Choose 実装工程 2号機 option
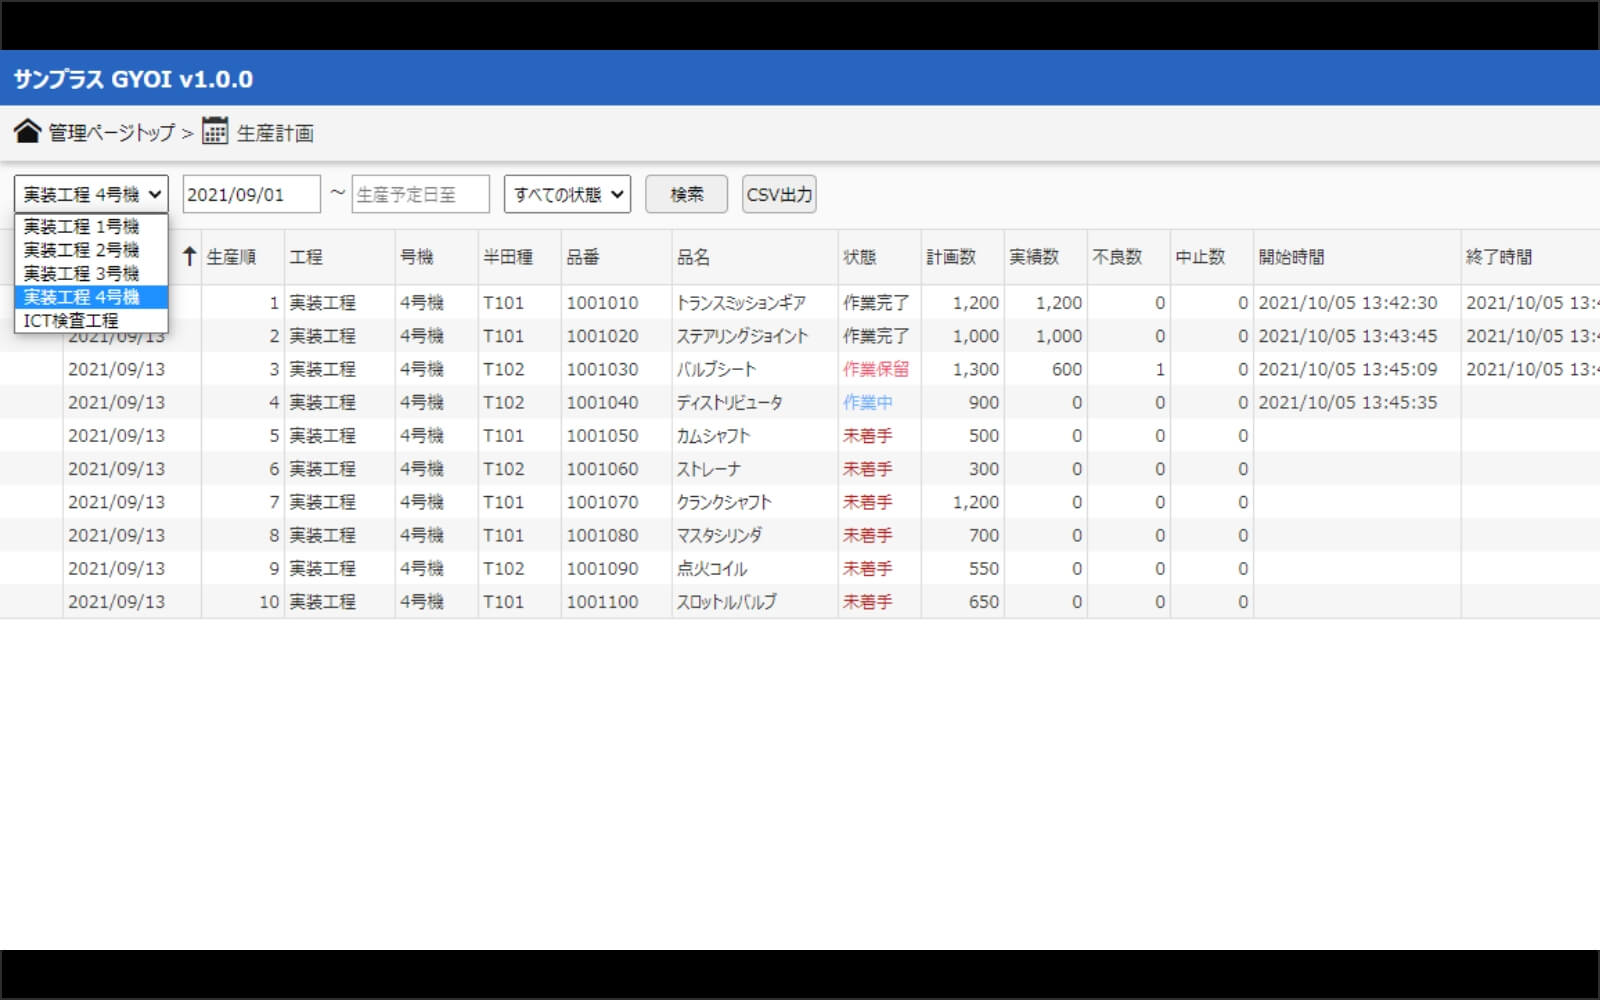The height and width of the screenshot is (1000, 1600). click(82, 250)
